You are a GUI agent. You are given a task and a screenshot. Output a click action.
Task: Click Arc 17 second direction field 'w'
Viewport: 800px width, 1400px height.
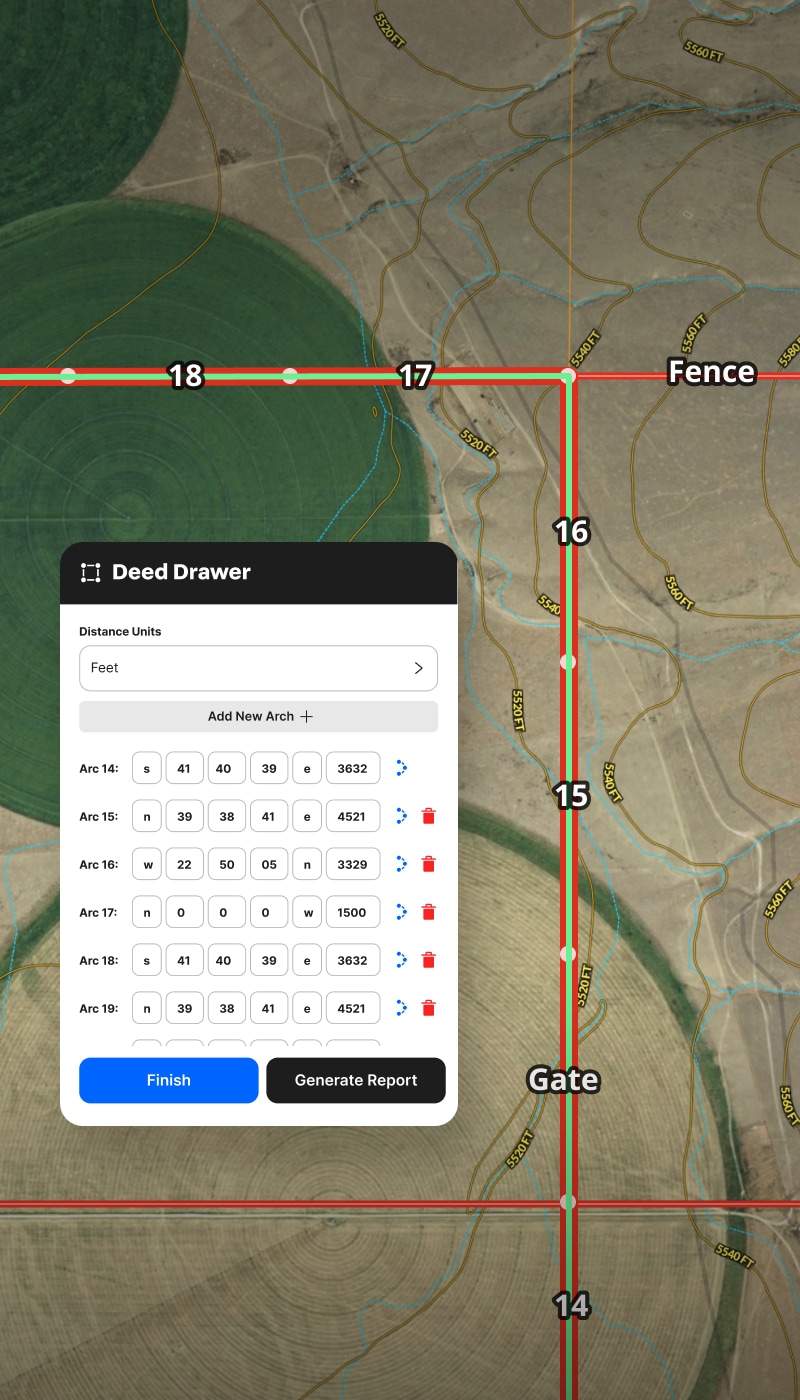307,912
